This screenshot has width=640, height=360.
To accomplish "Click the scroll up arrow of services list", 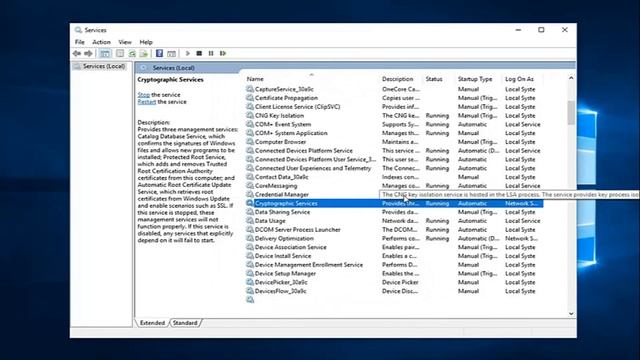I will pyautogui.click(x=571, y=78).
